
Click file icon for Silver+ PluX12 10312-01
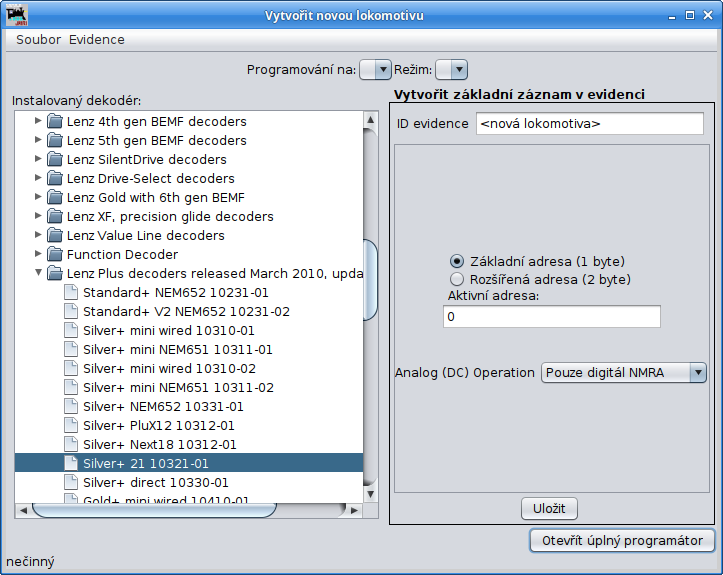pyautogui.click(x=71, y=425)
